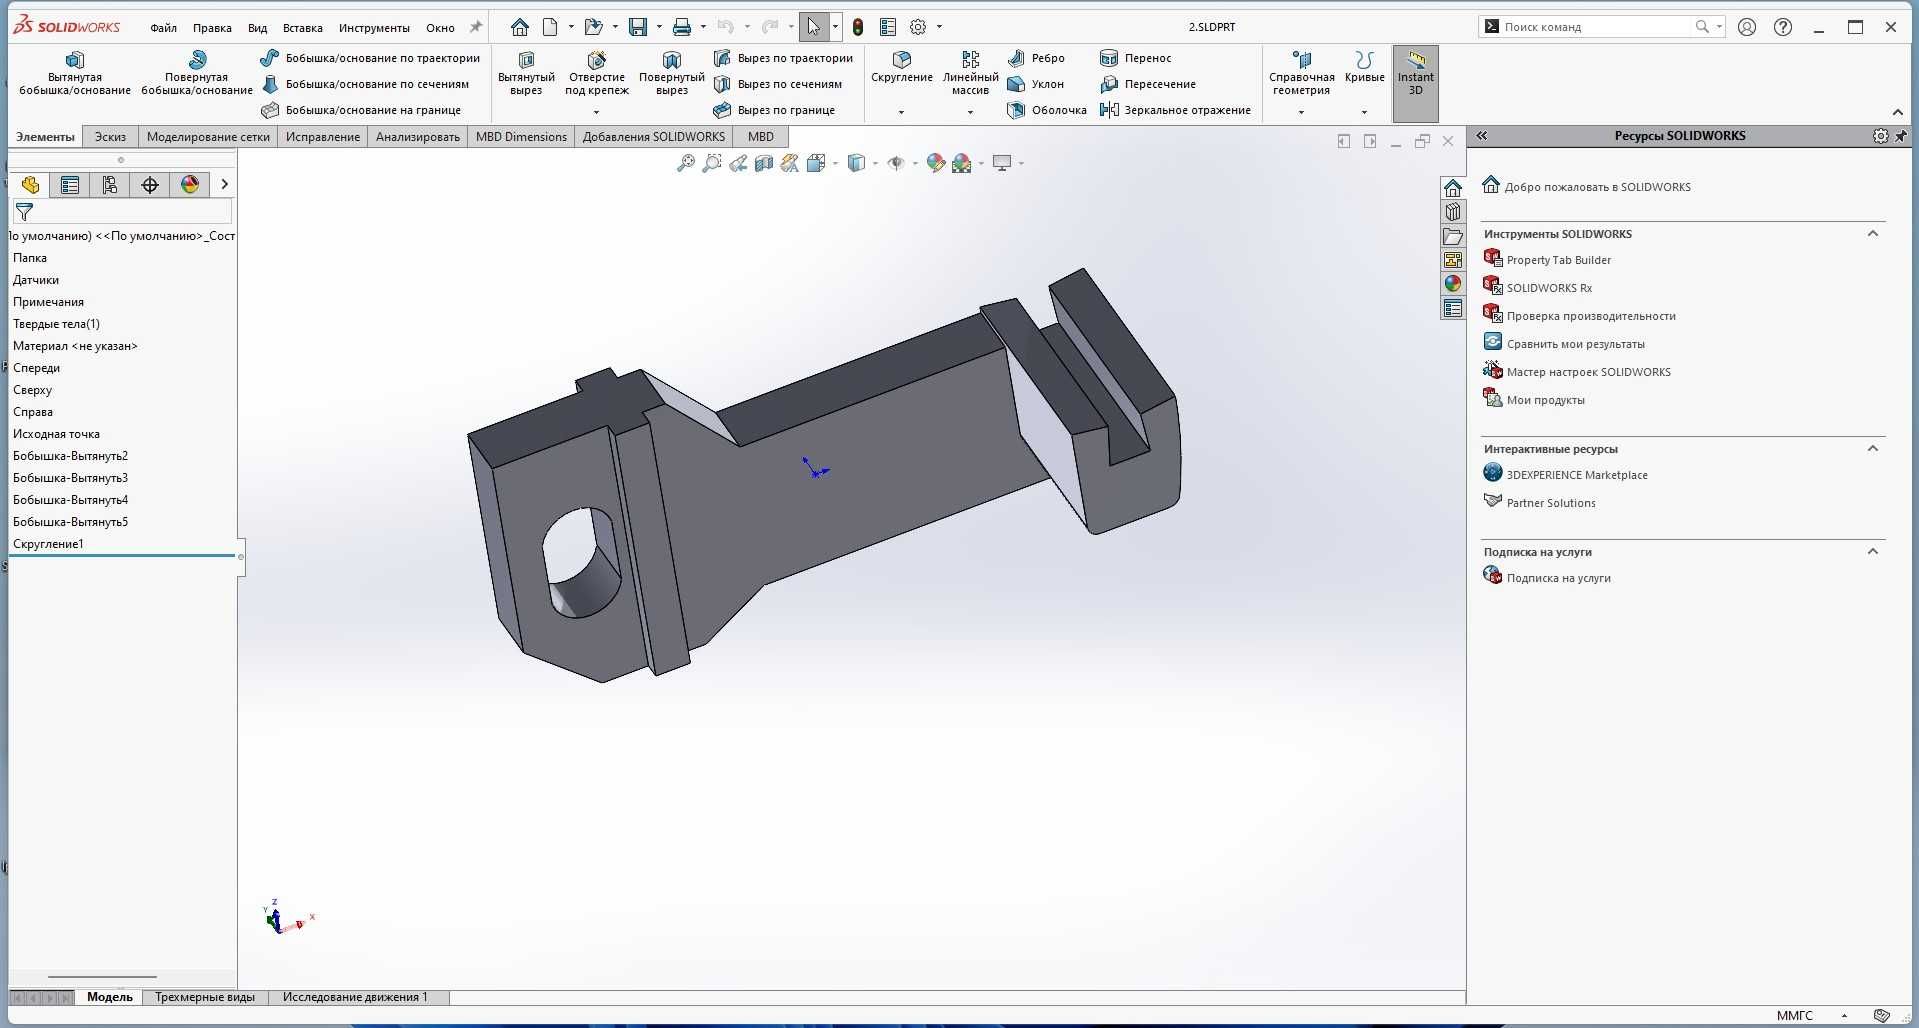
Task: Pin the Ресурсы SOLIDWORKS task pane
Action: pyautogui.click(x=1901, y=136)
